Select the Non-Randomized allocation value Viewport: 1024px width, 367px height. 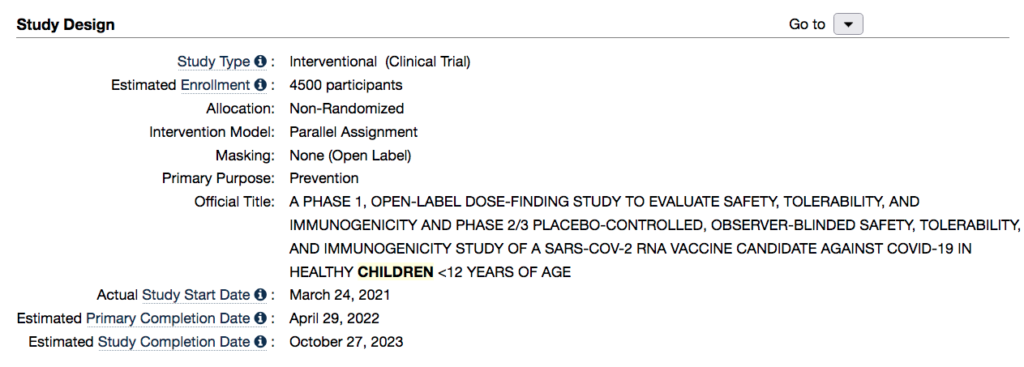click(x=347, y=108)
